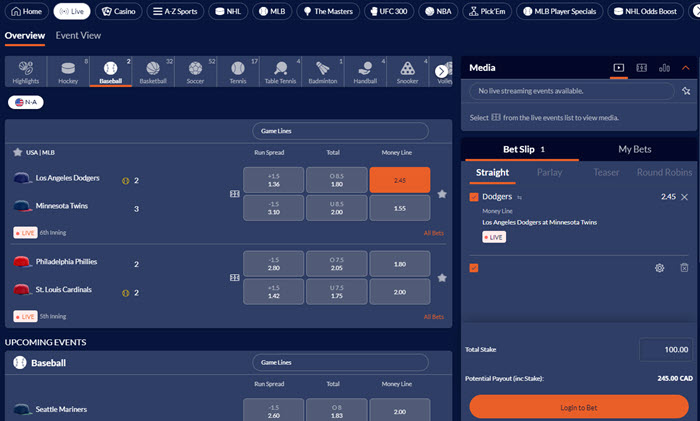
Task: Select Highlights sport icon
Action: 26,71
